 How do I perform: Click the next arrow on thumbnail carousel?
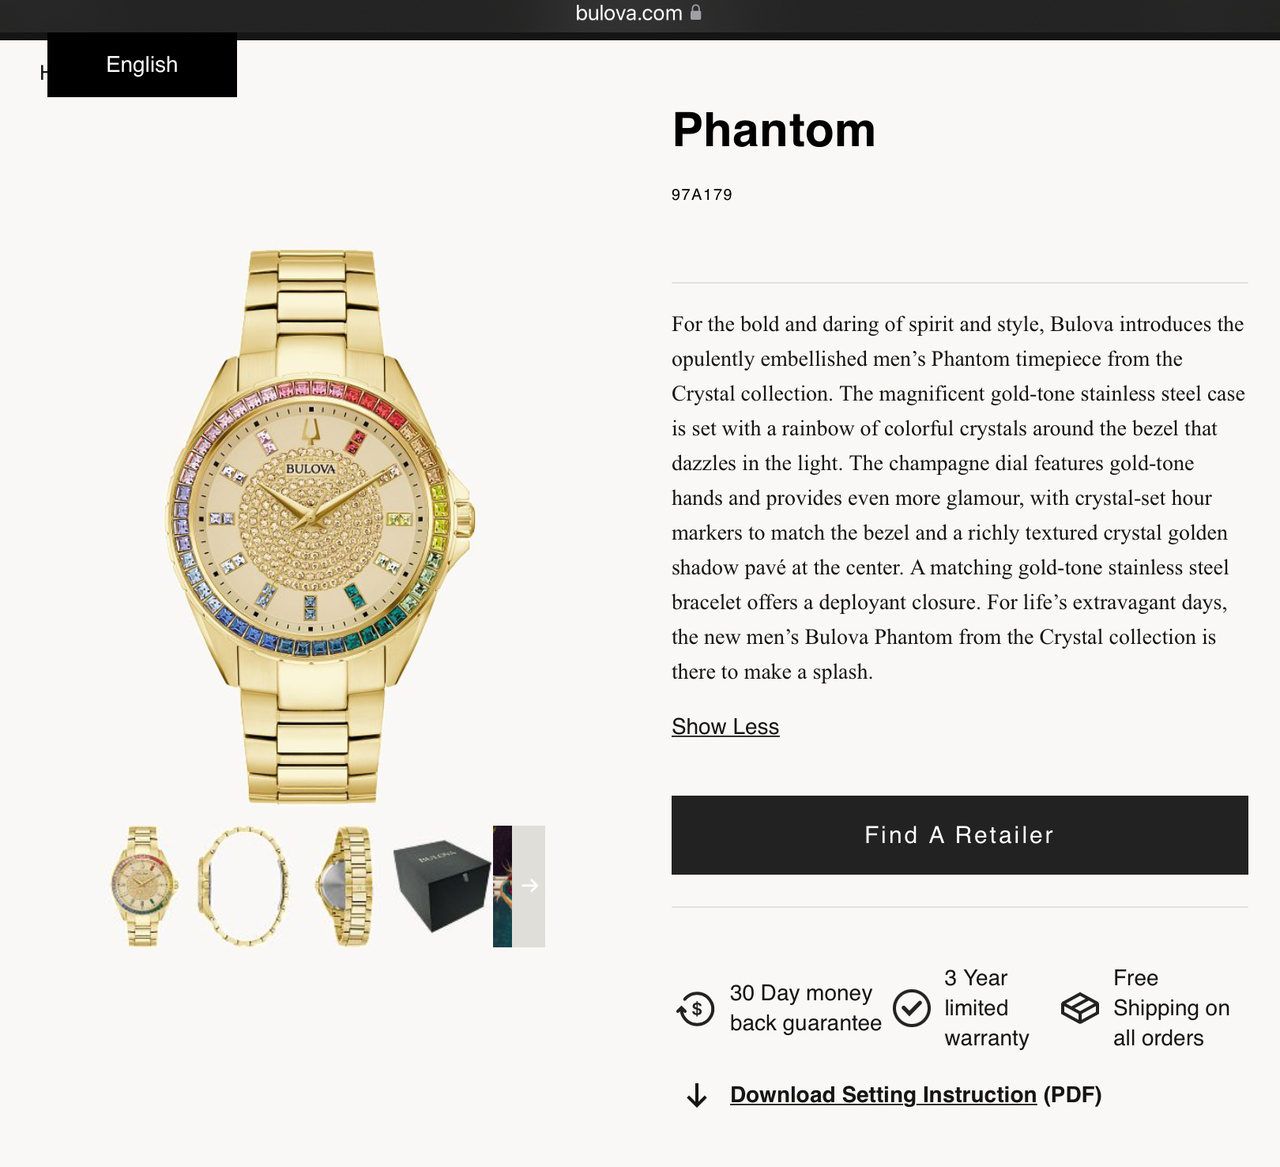[x=530, y=885]
